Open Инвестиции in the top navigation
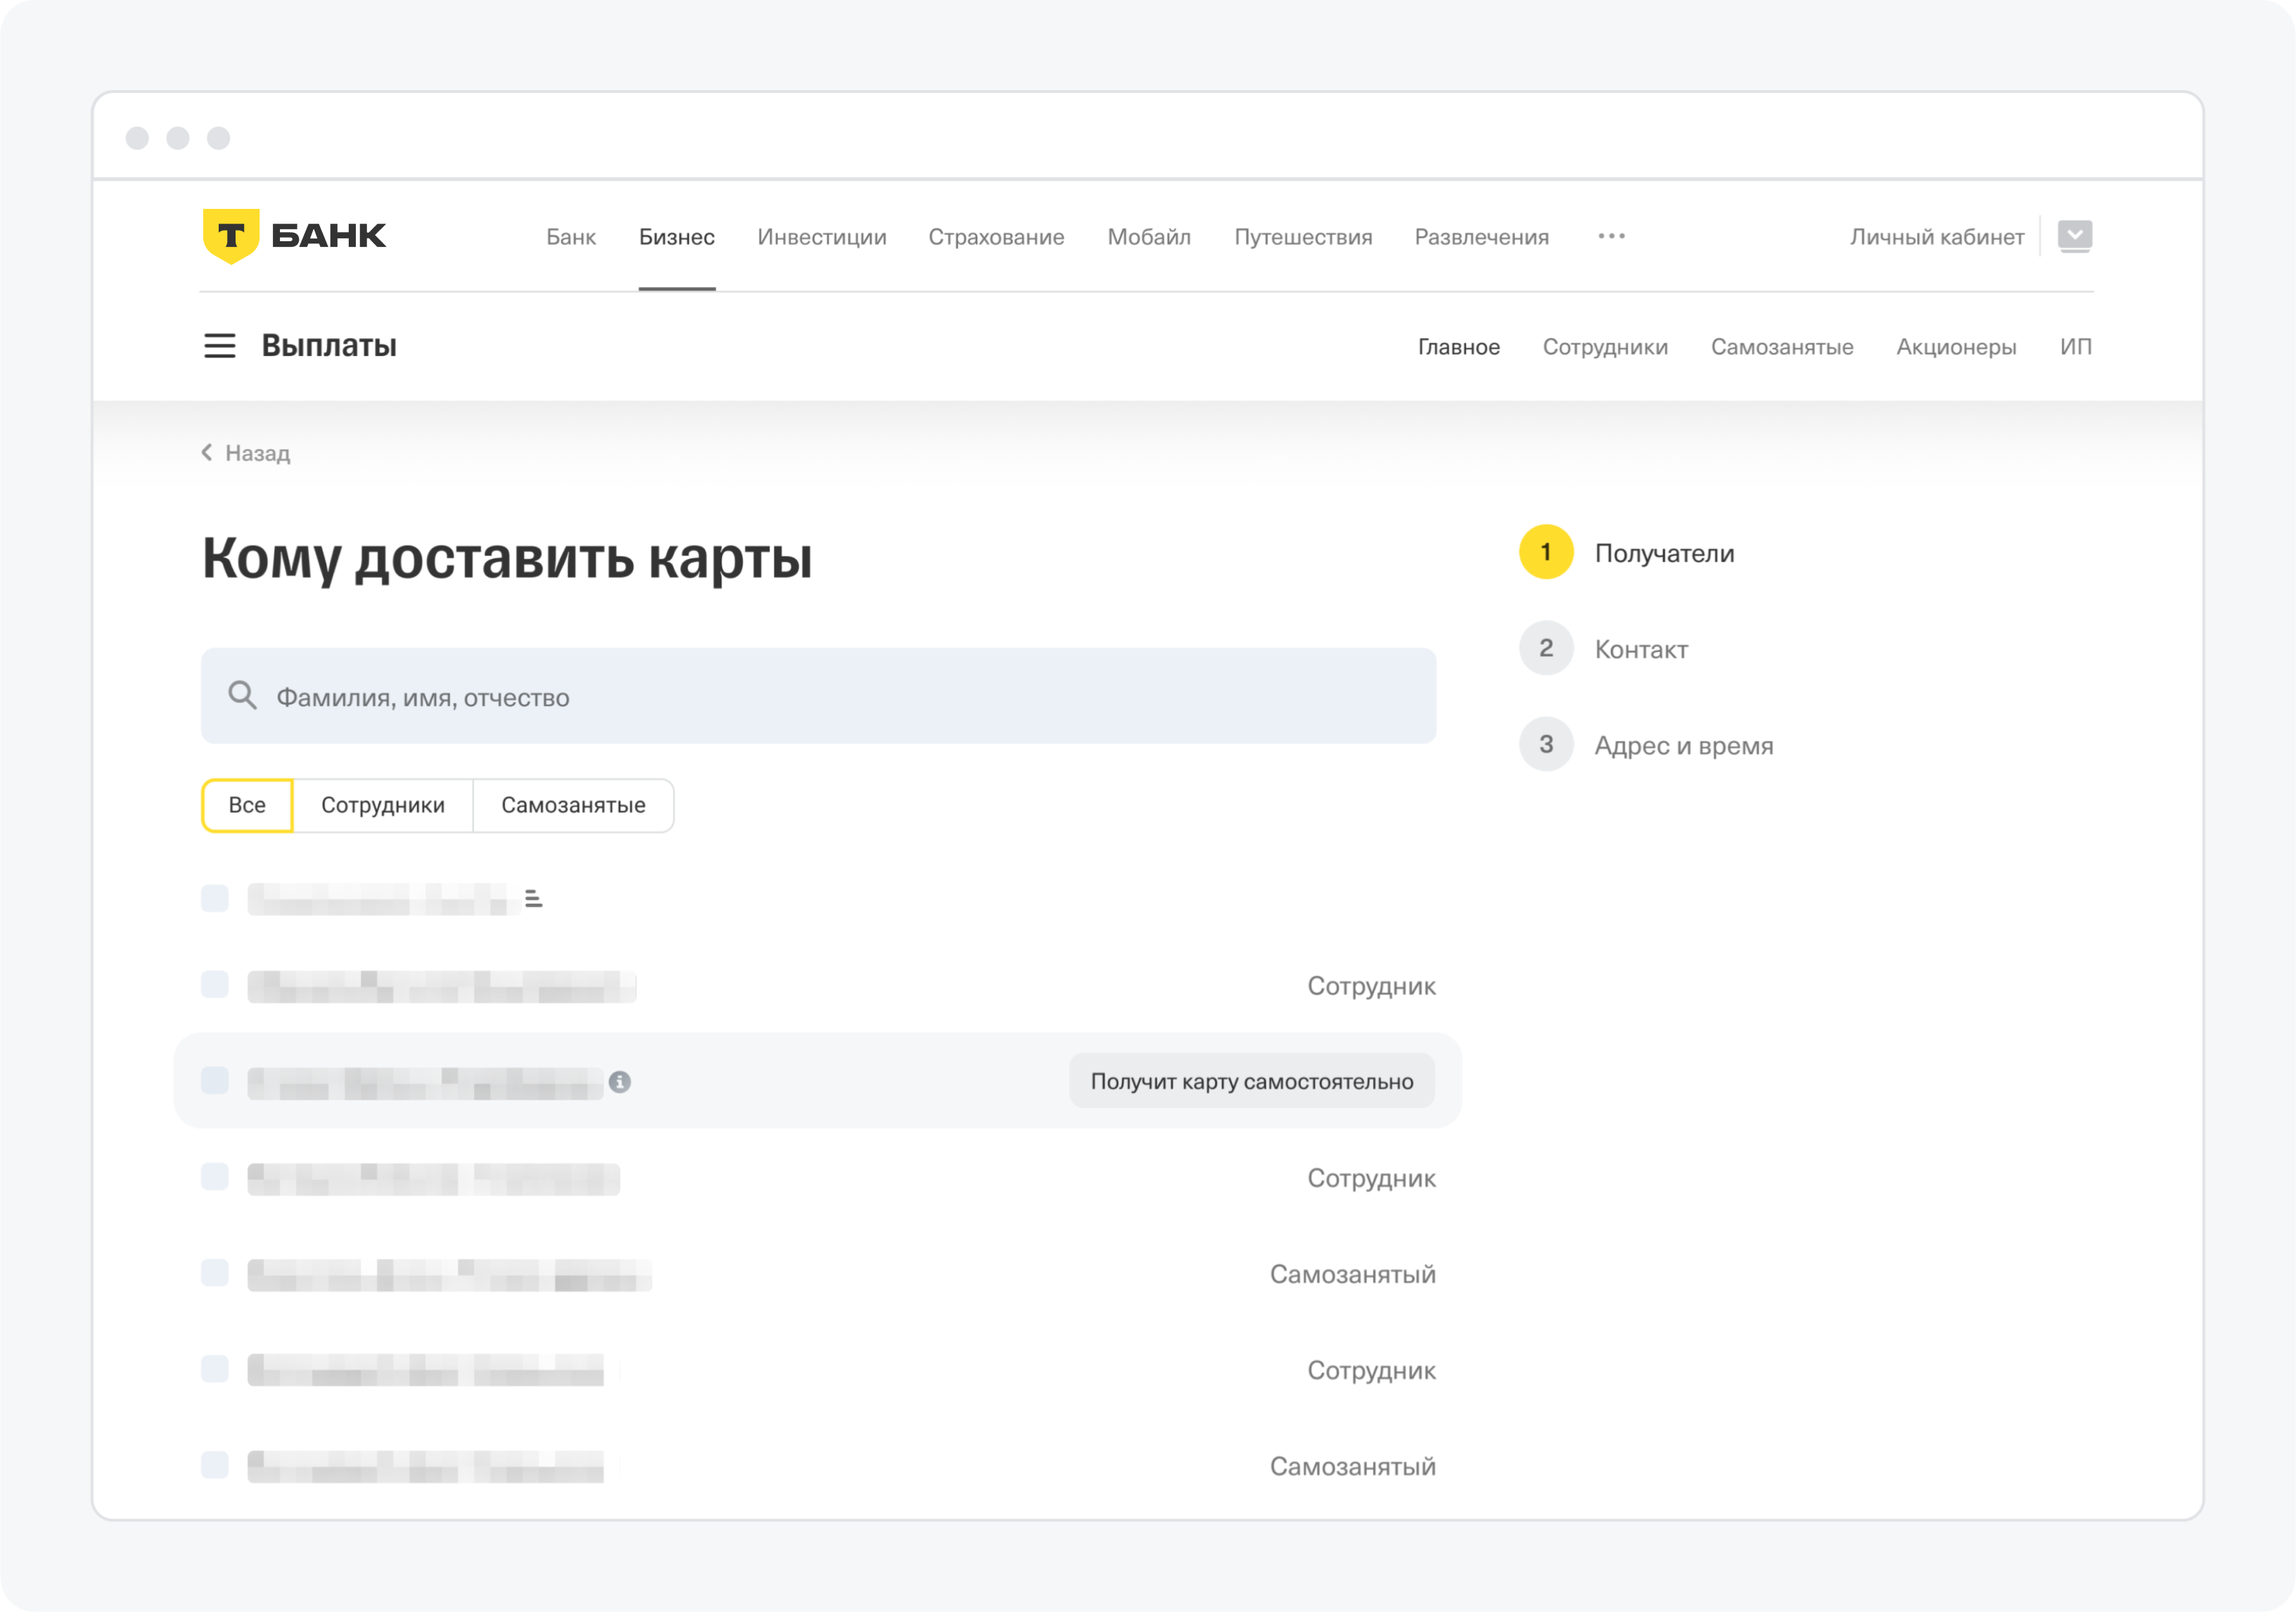Viewport: 2296px width, 1612px height. point(821,237)
